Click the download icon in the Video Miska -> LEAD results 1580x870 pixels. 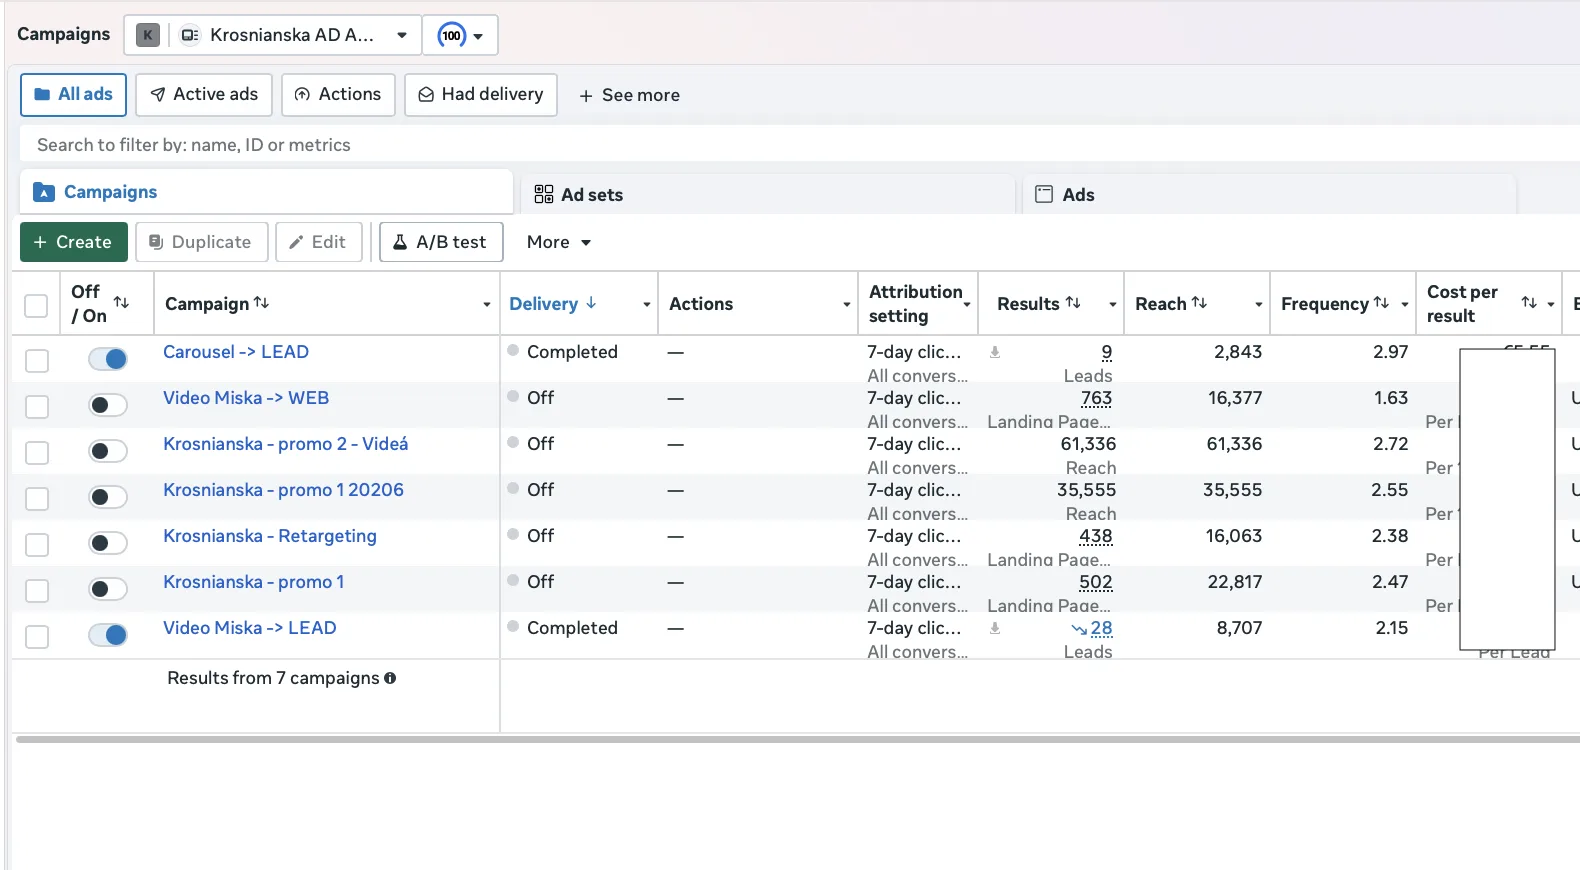(995, 628)
